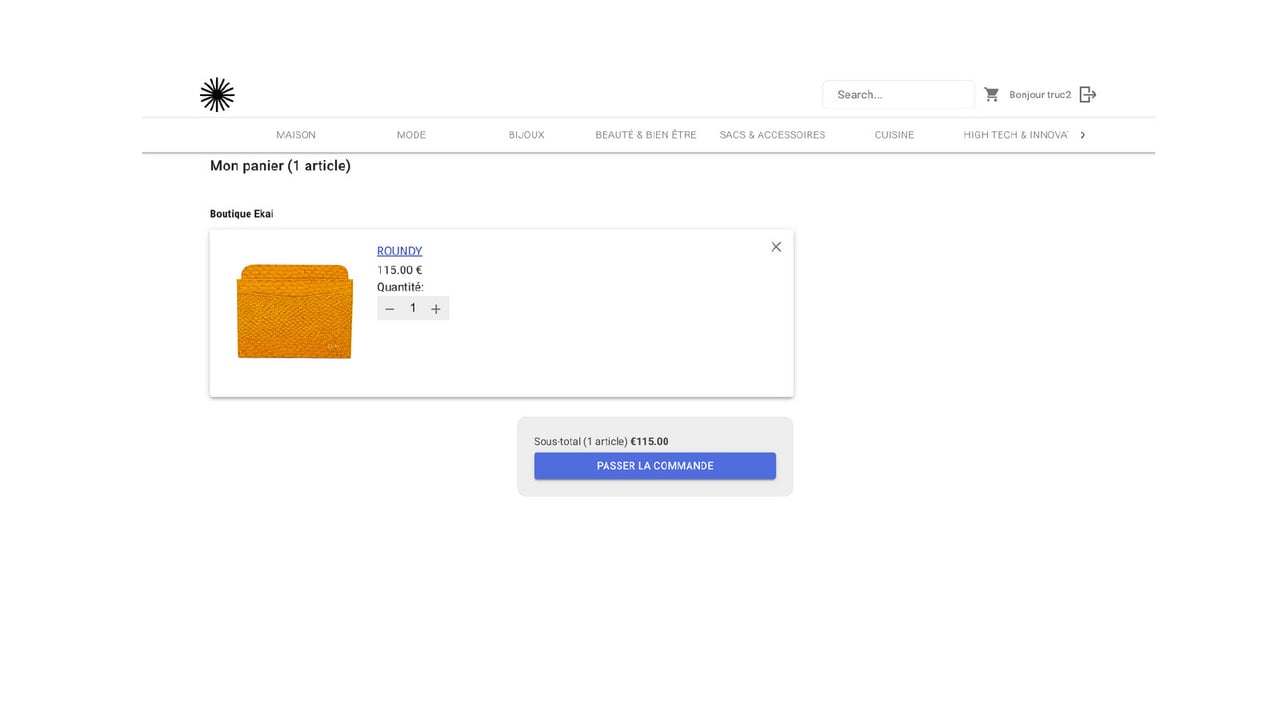
Task: Click the Bonjour truc2 account label
Action: [1040, 95]
